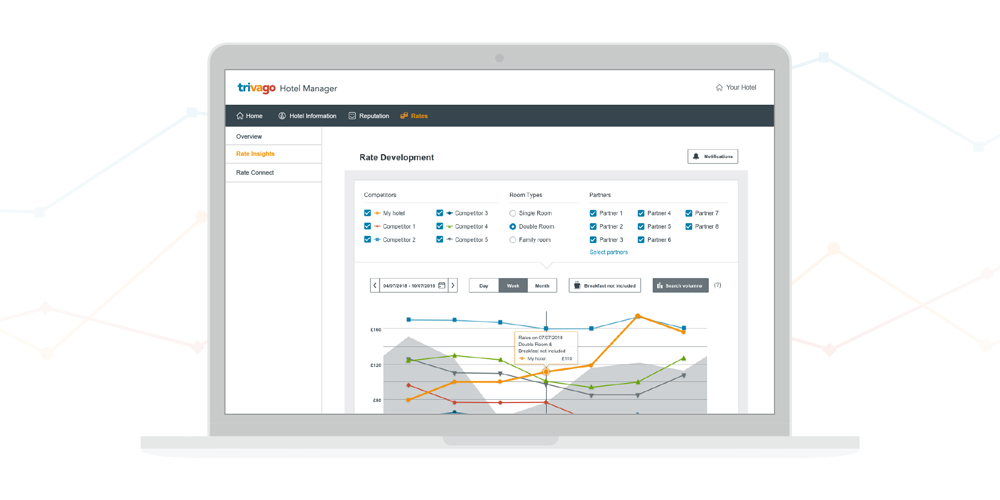Click the Select partners link

tap(608, 253)
